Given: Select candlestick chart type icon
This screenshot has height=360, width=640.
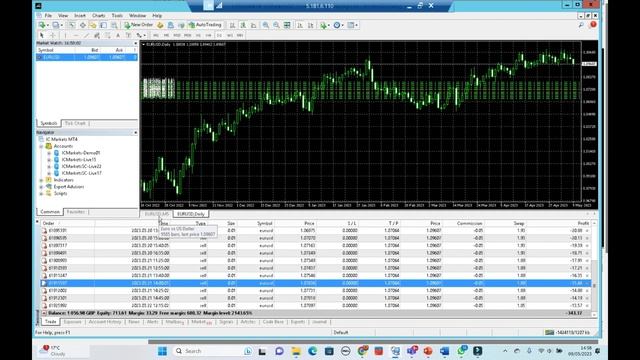Looking at the screenshot, I should (x=243, y=25).
